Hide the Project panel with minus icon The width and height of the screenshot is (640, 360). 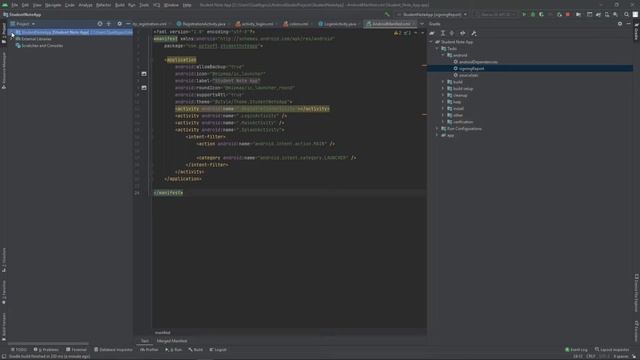pos(128,24)
